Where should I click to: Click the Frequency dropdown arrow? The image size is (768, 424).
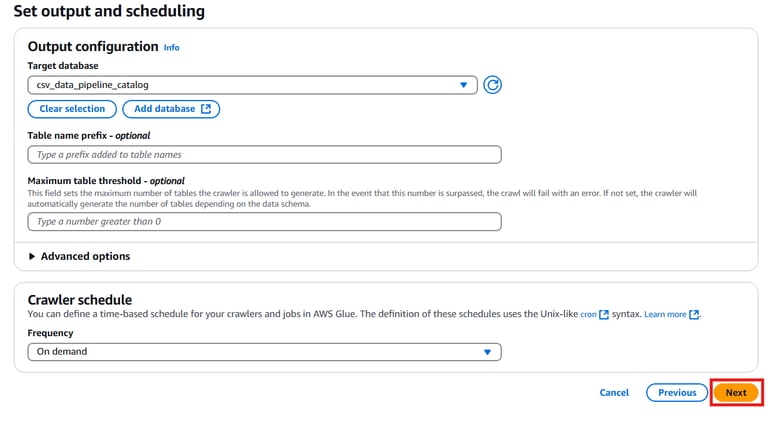click(488, 352)
